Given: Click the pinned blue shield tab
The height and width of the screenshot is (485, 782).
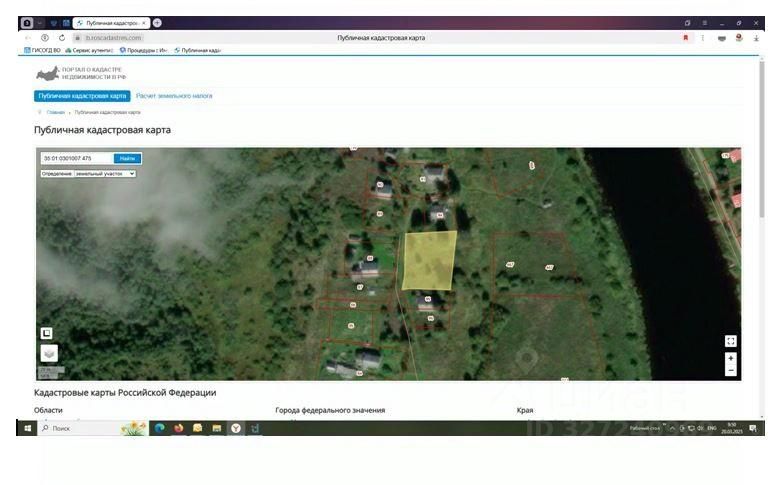Looking at the screenshot, I should 54,23.
